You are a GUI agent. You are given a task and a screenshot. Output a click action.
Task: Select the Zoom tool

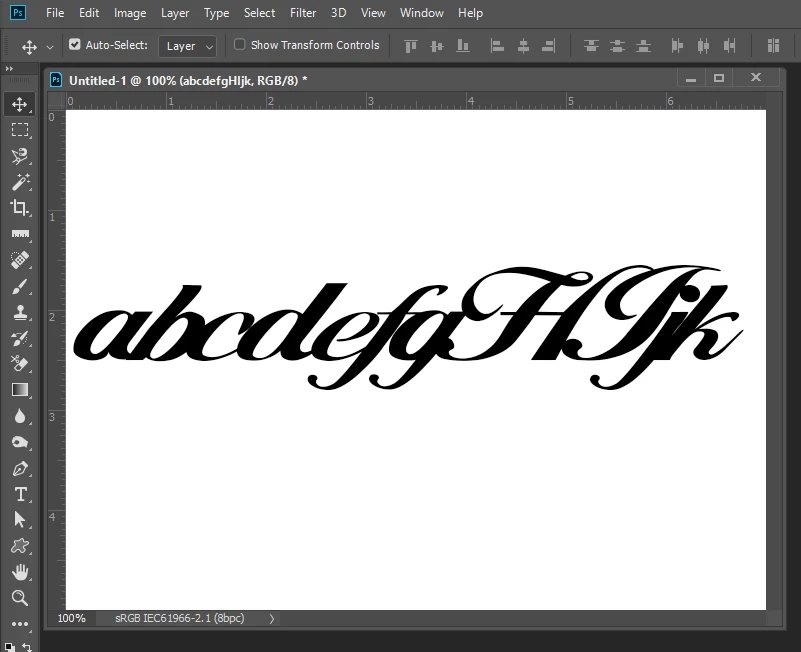(x=20, y=598)
